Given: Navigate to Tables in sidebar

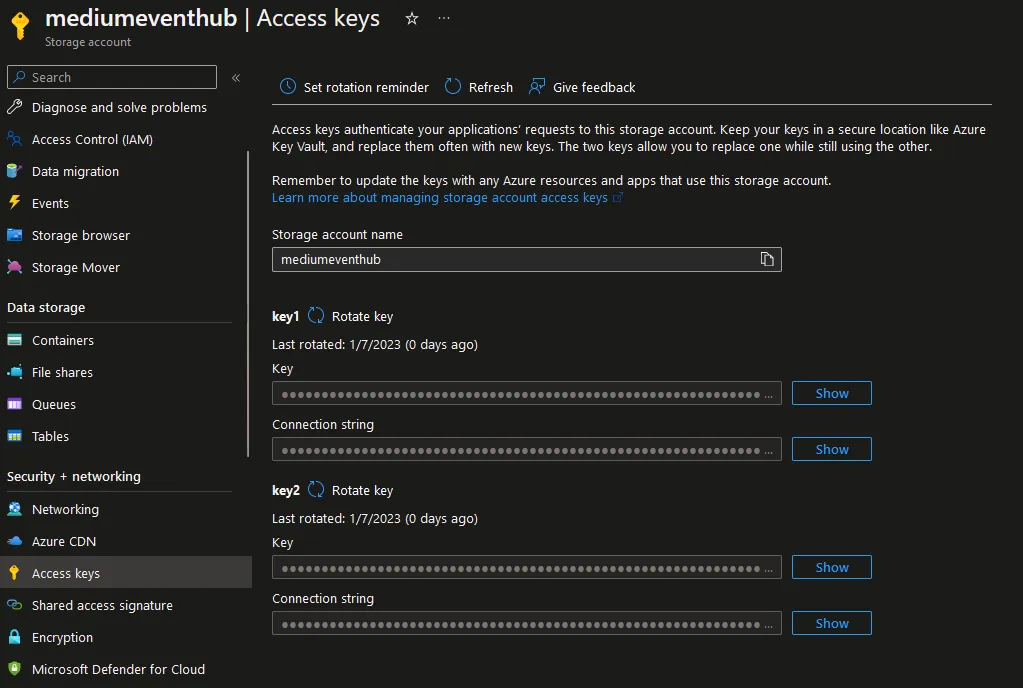Looking at the screenshot, I should (50, 436).
